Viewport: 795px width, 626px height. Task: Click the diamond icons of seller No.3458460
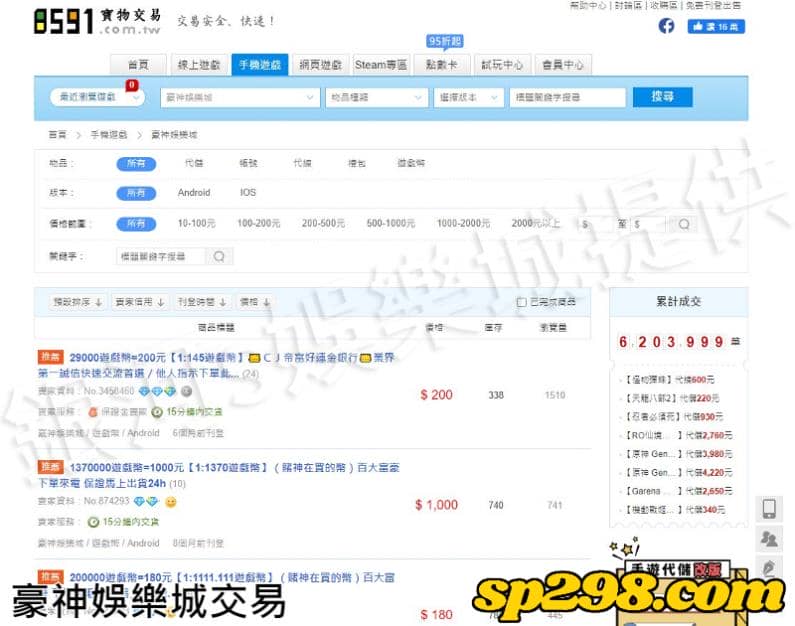pyautogui.click(x=157, y=391)
